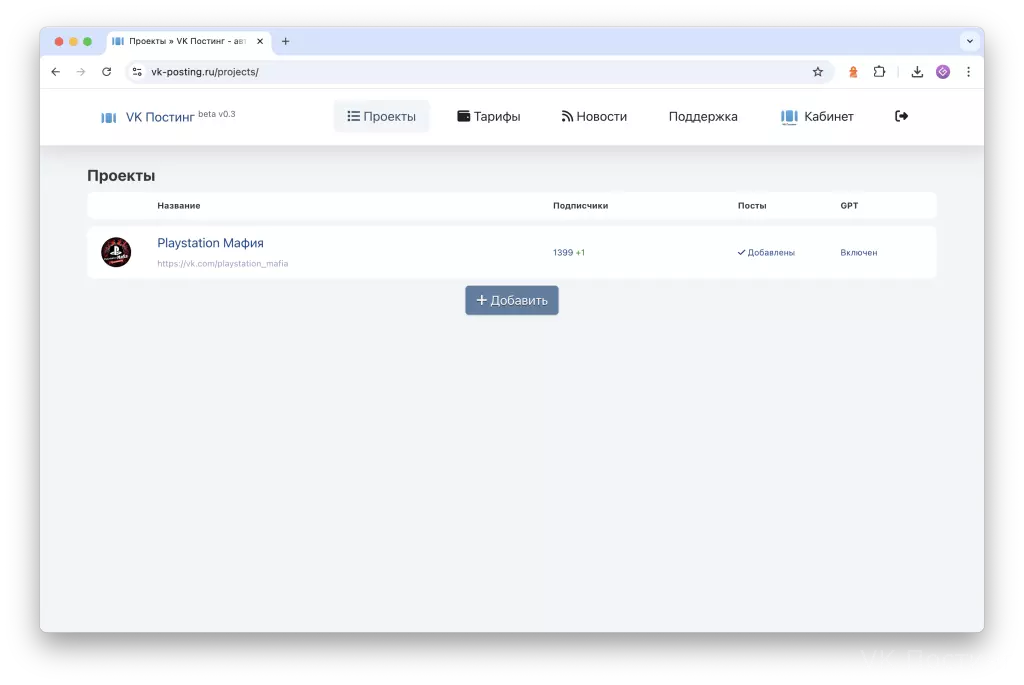Bookmark this page with the star icon

pyautogui.click(x=818, y=72)
